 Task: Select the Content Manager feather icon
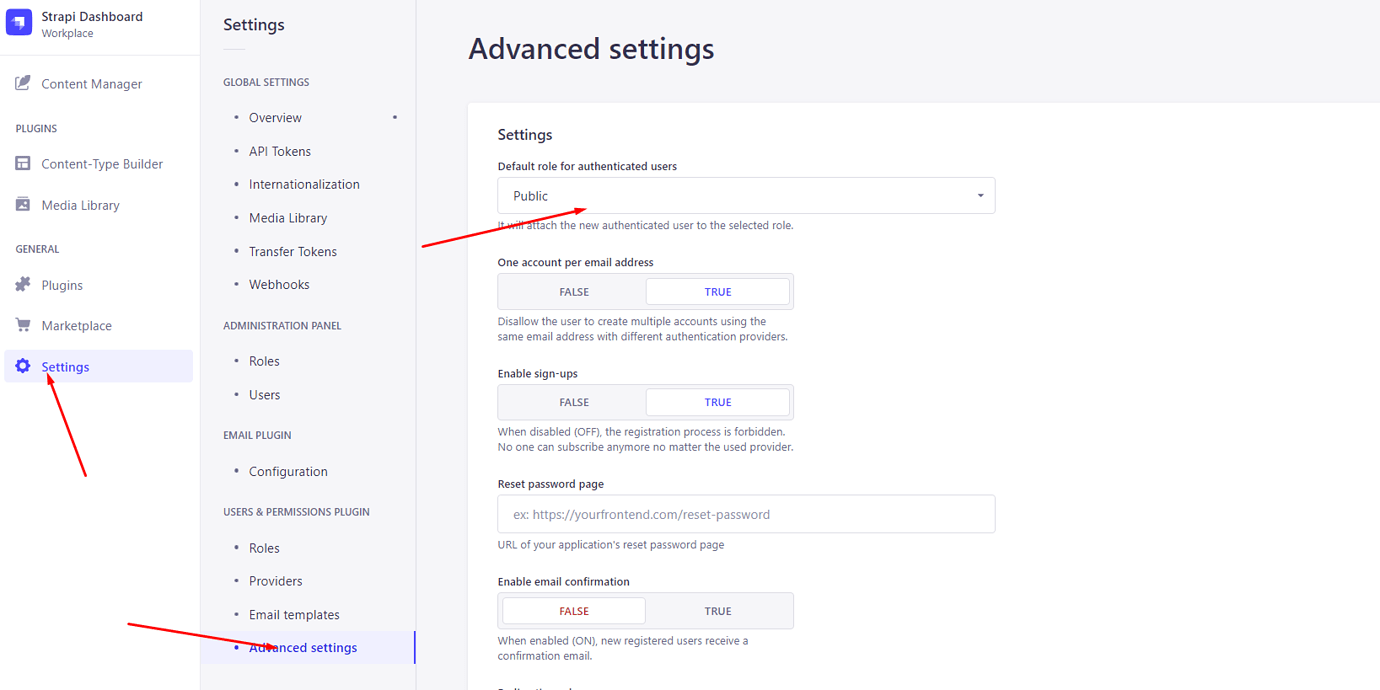pos(22,83)
